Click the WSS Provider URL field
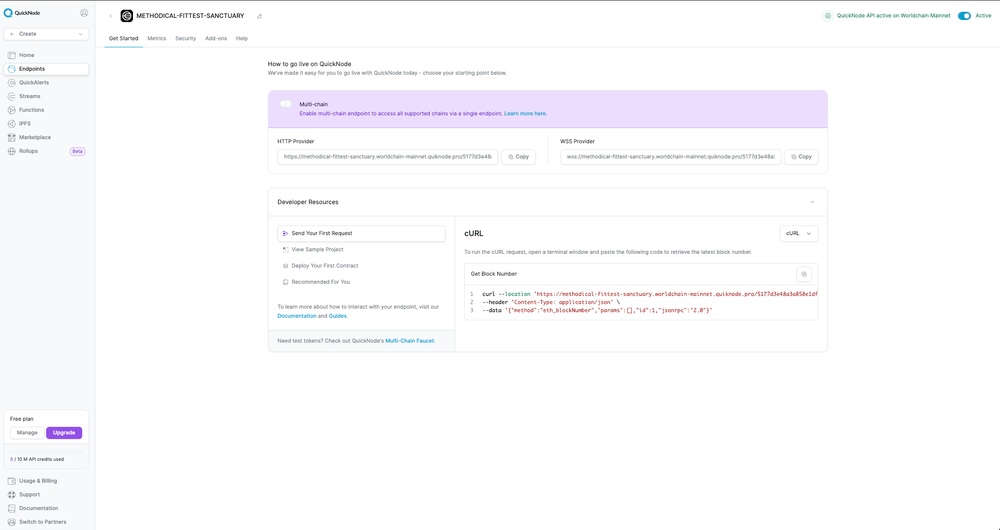This screenshot has height=530, width=1000. pos(671,157)
